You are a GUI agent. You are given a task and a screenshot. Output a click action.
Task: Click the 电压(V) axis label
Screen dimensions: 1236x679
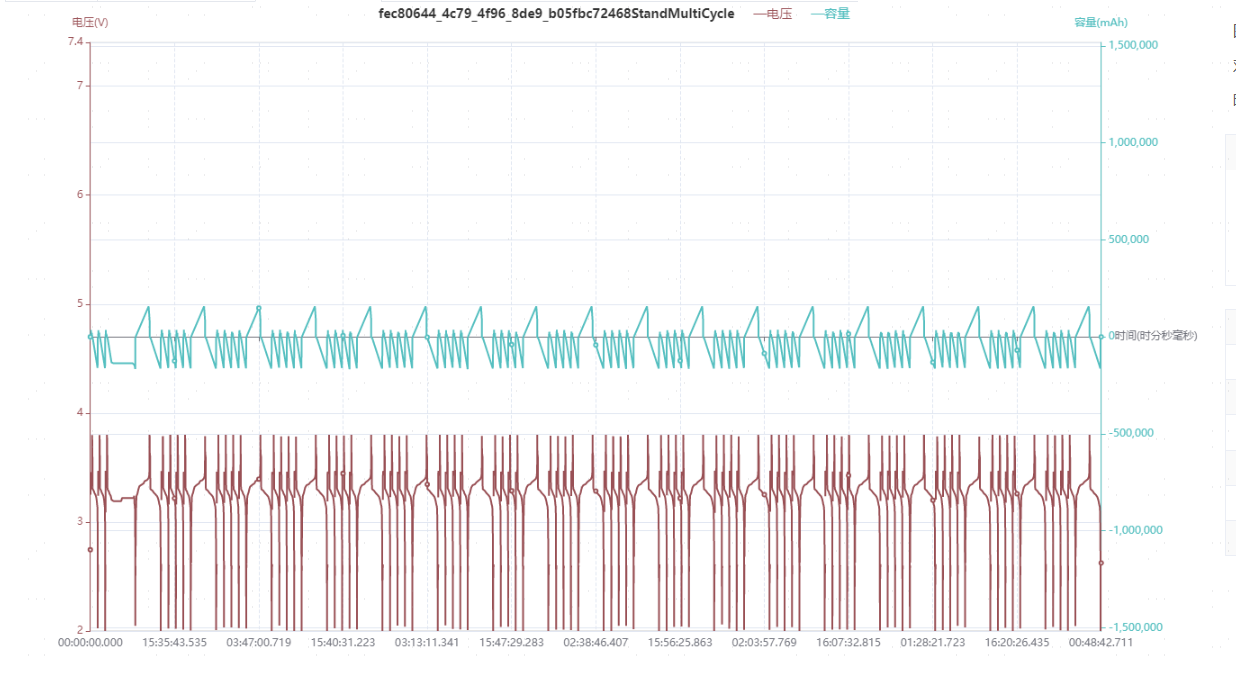coord(90,22)
